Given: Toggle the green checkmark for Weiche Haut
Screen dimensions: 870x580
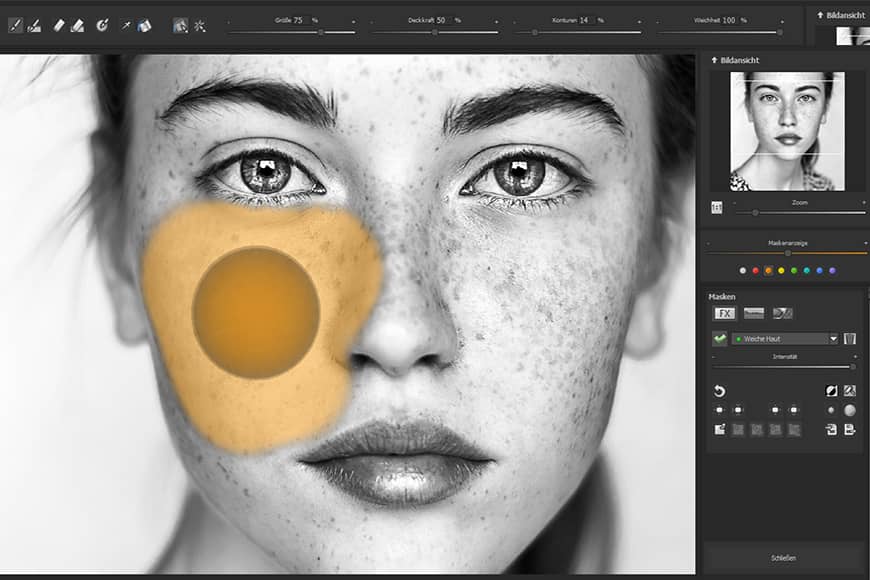Looking at the screenshot, I should 720,339.
